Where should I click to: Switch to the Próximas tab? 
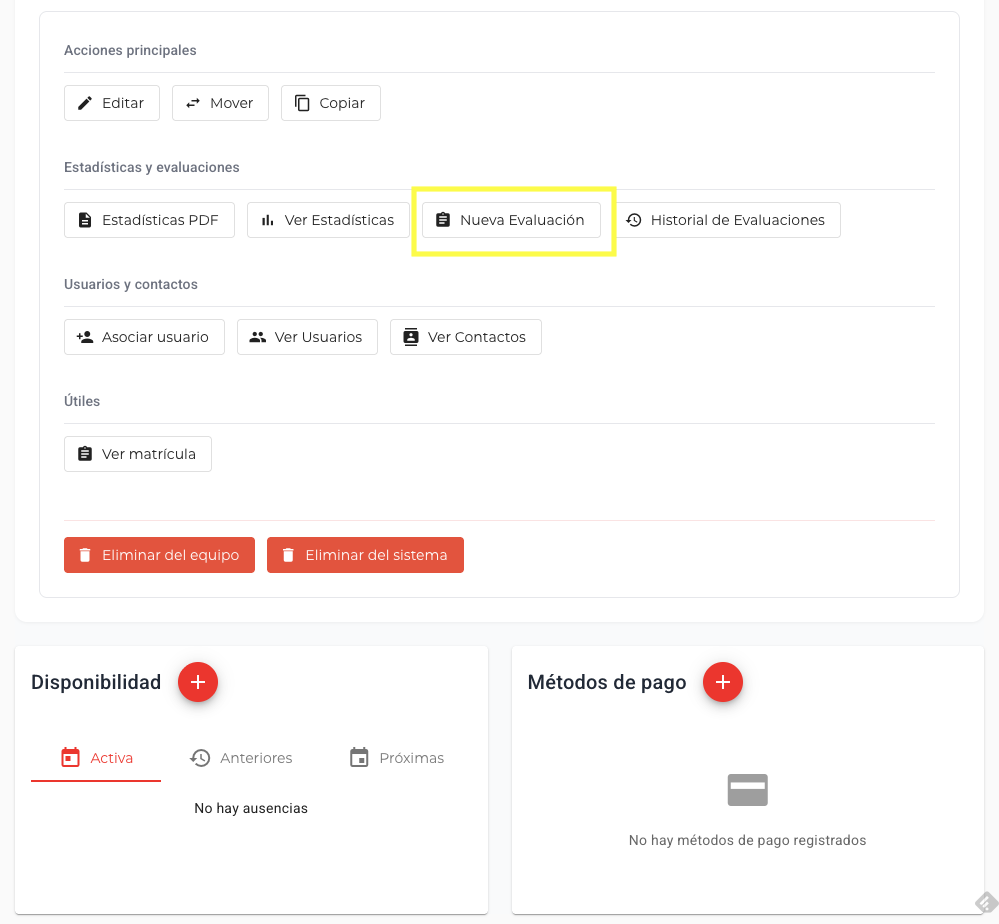coord(396,757)
